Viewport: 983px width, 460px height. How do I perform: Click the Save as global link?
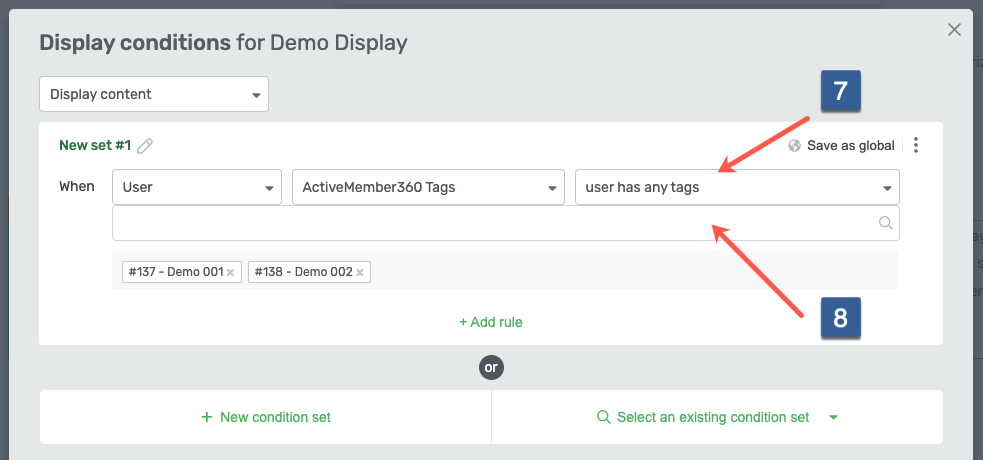point(850,145)
